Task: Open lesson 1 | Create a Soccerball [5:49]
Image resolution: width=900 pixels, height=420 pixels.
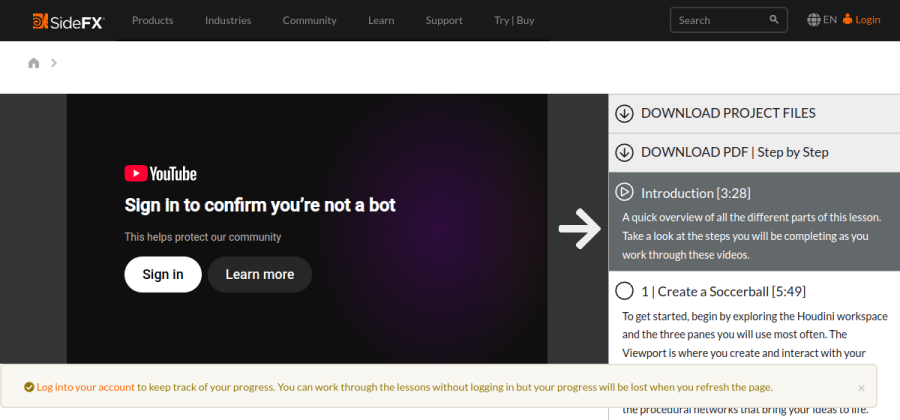Action: pos(723,291)
